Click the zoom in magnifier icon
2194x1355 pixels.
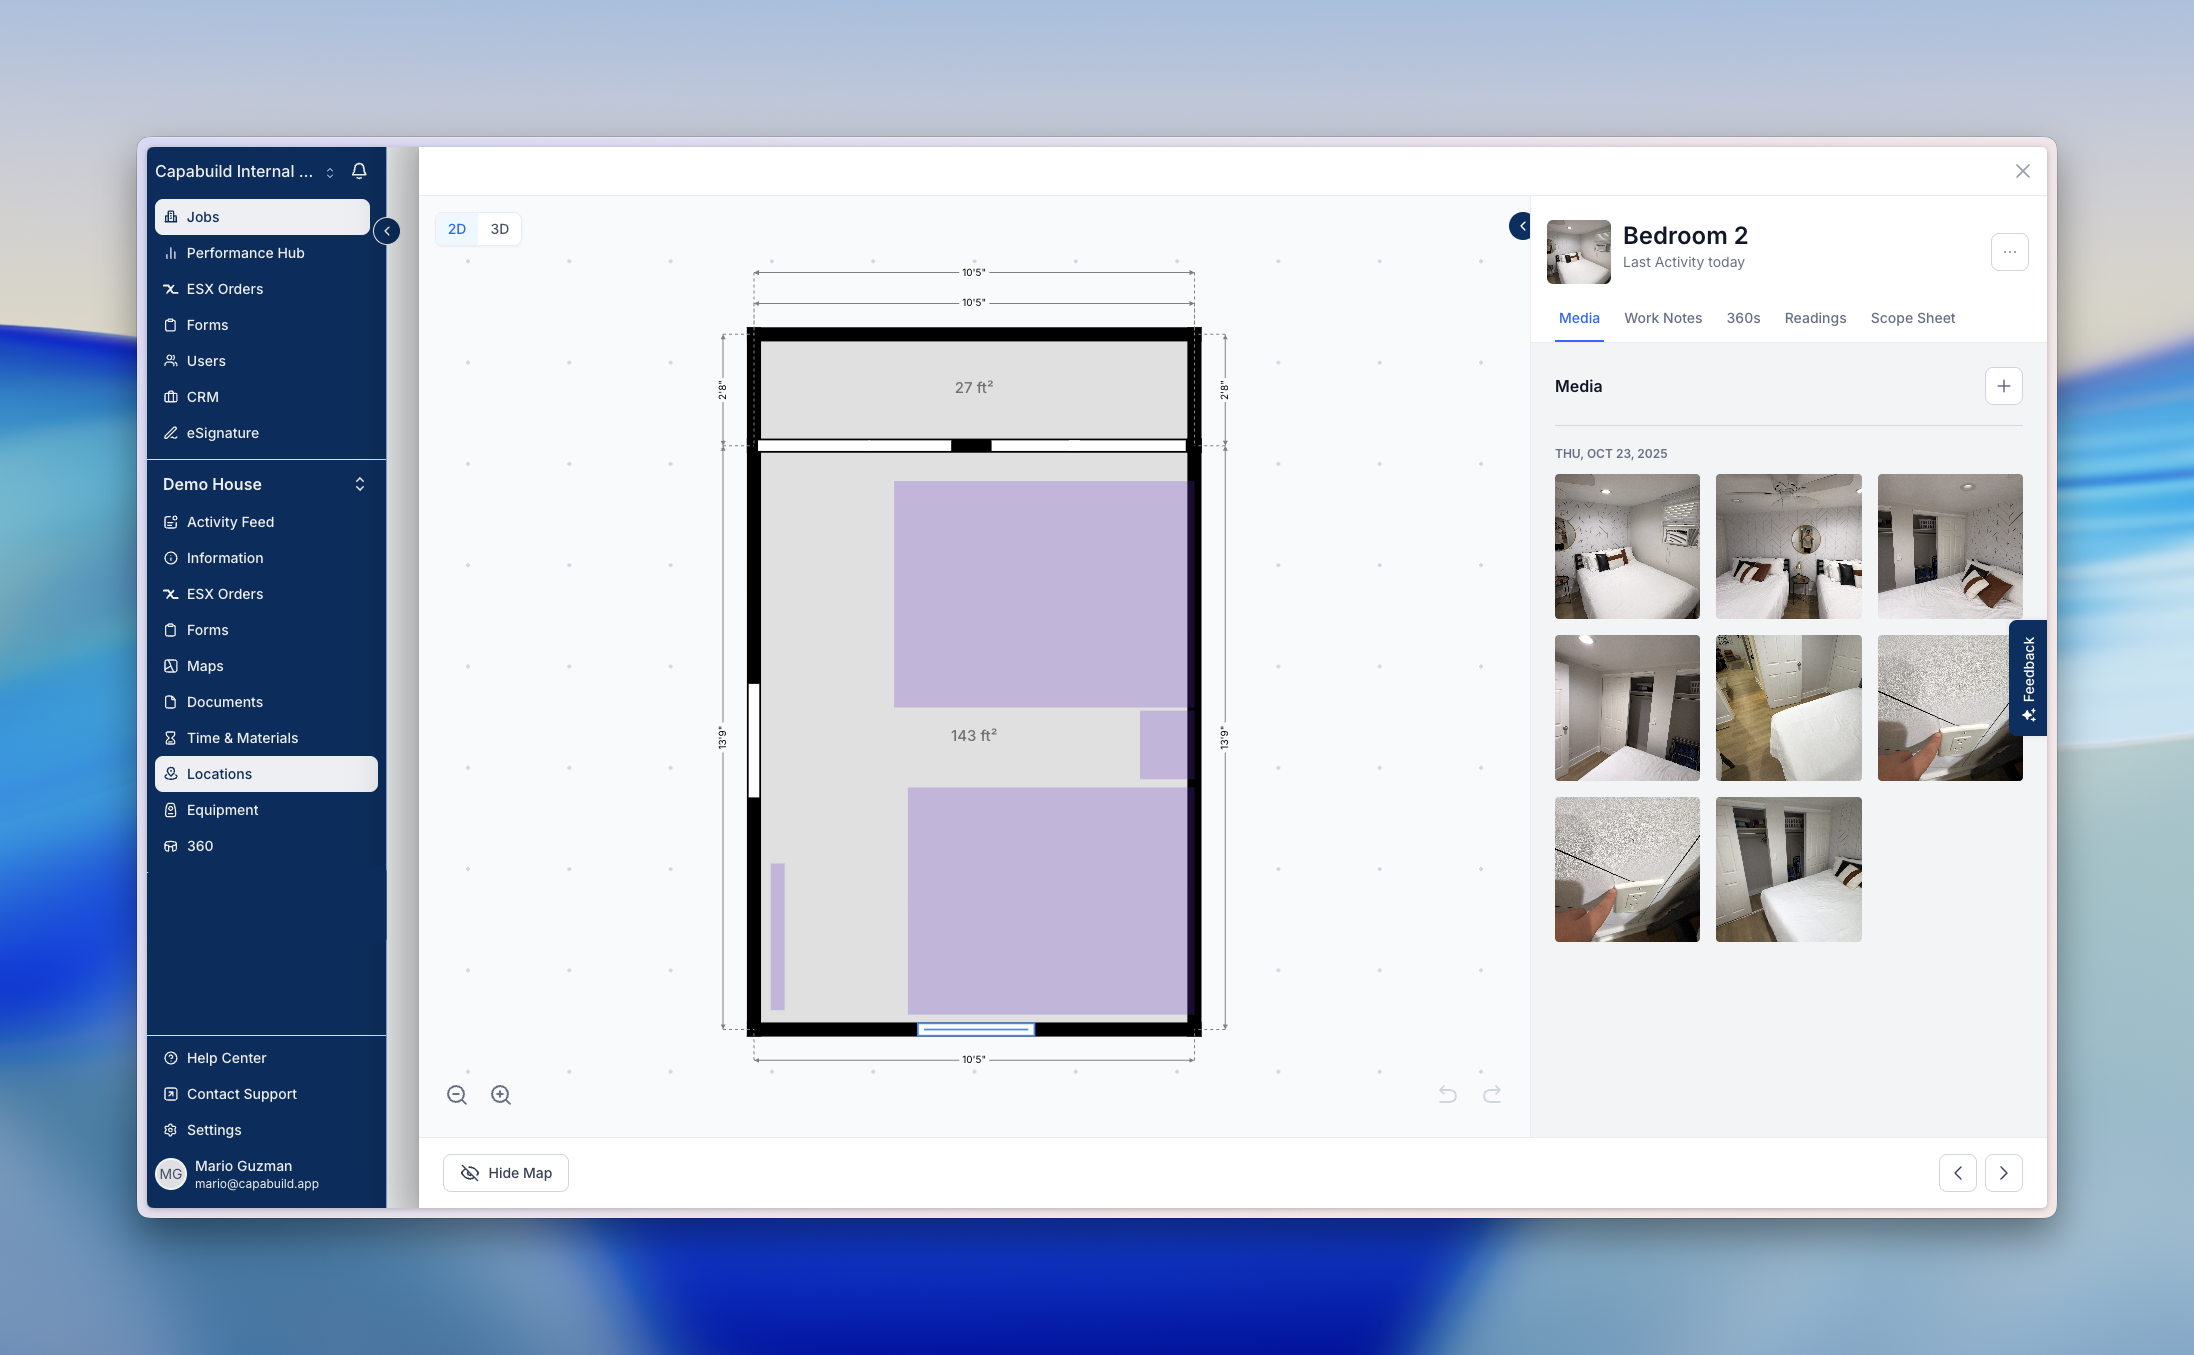pos(501,1095)
